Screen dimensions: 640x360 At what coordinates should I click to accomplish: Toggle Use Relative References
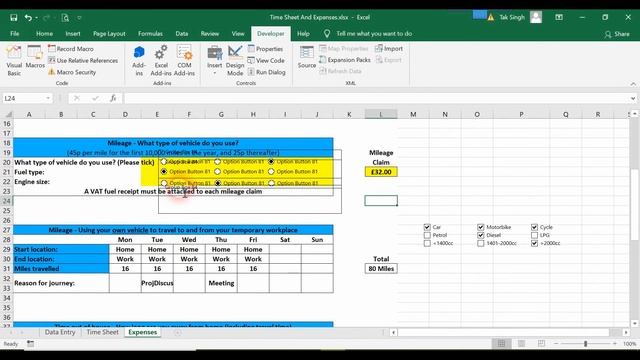pos(83,60)
